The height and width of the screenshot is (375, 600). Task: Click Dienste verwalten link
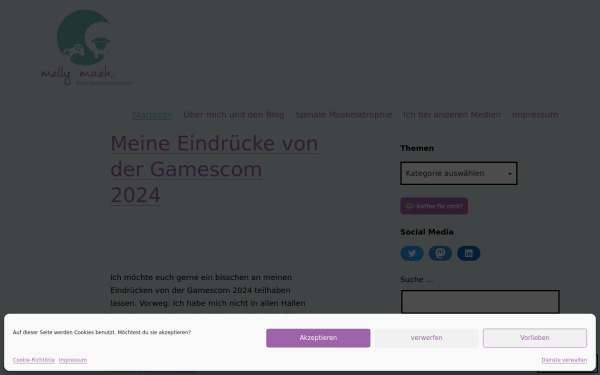tap(564, 360)
